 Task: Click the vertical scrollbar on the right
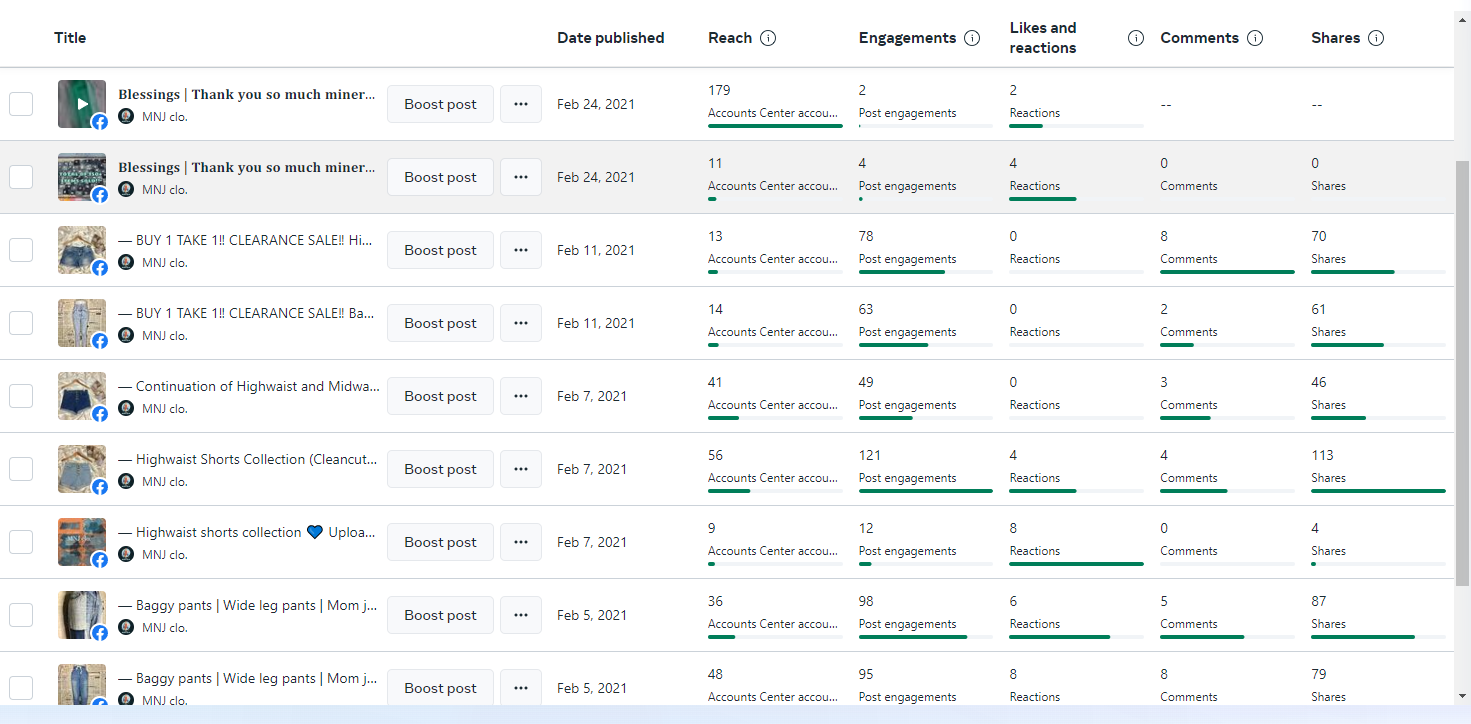coord(1462,370)
